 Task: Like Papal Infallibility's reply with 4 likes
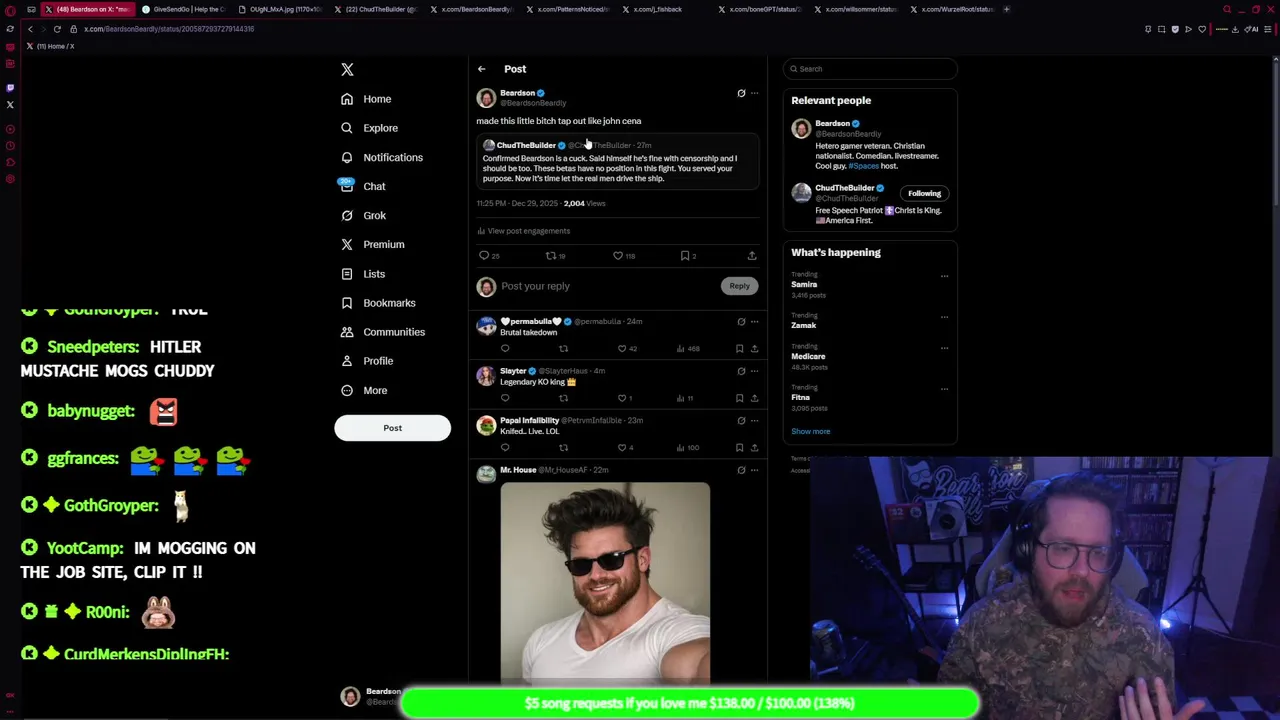pos(625,448)
